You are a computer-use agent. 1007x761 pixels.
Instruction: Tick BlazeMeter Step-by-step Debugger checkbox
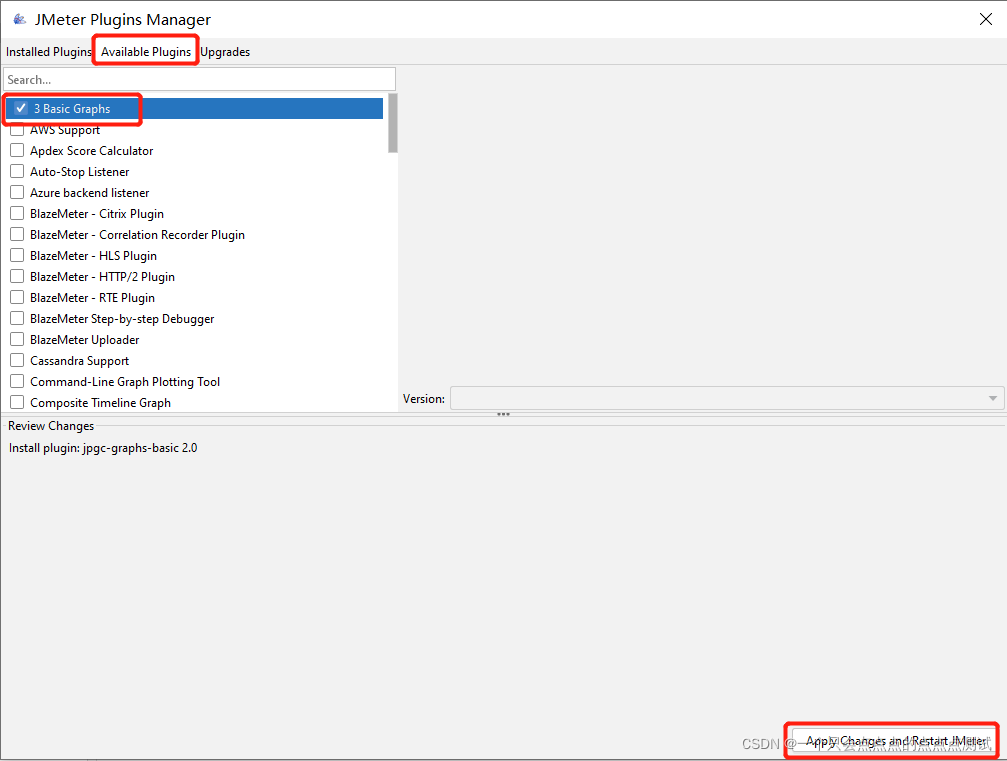(x=17, y=318)
